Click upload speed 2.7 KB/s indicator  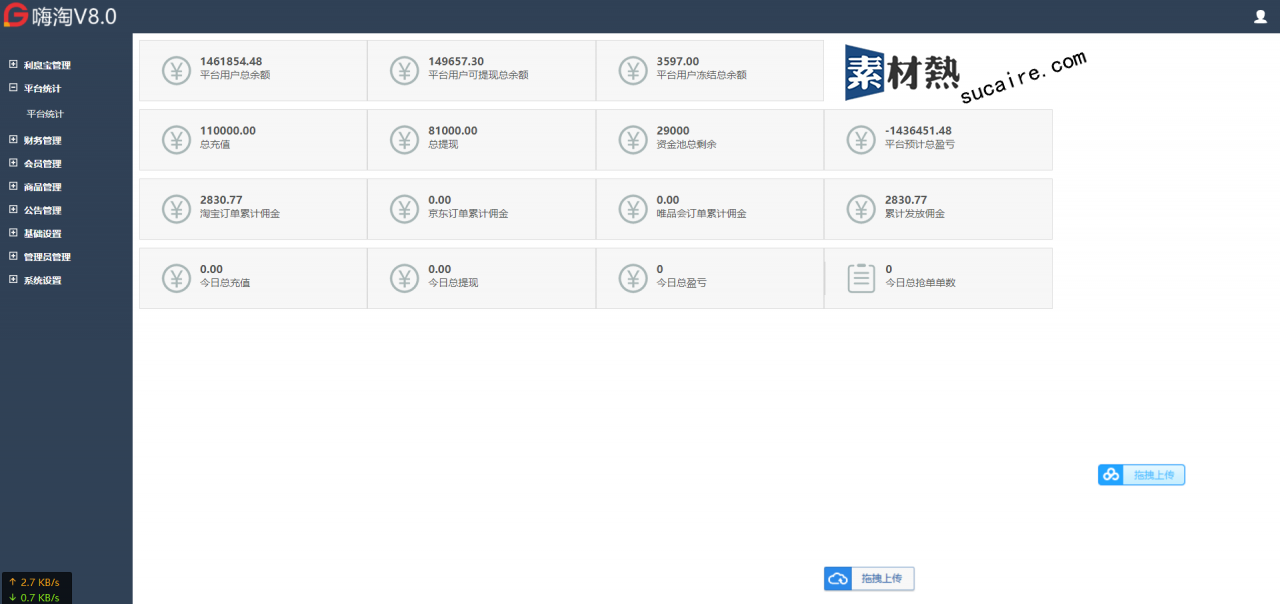click(x=35, y=582)
